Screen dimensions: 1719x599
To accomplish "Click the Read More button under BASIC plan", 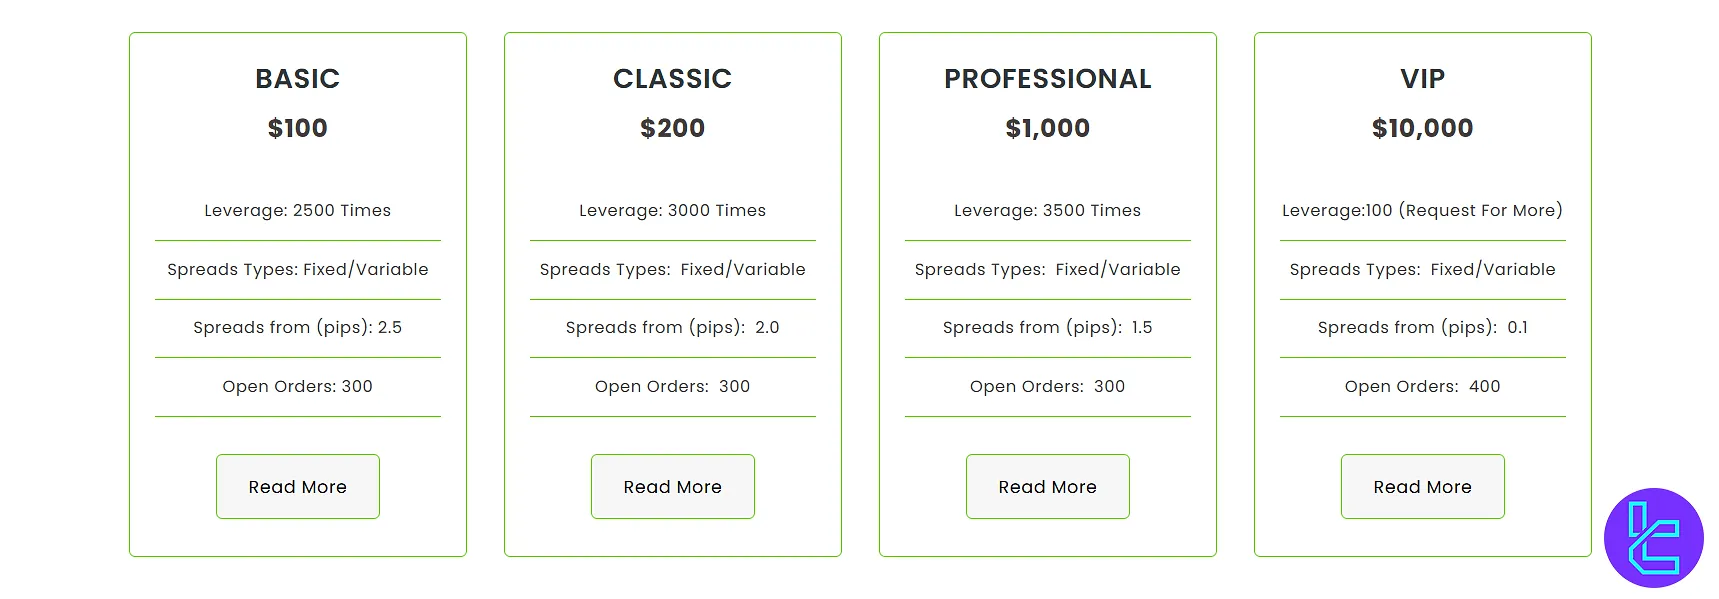I will (297, 487).
